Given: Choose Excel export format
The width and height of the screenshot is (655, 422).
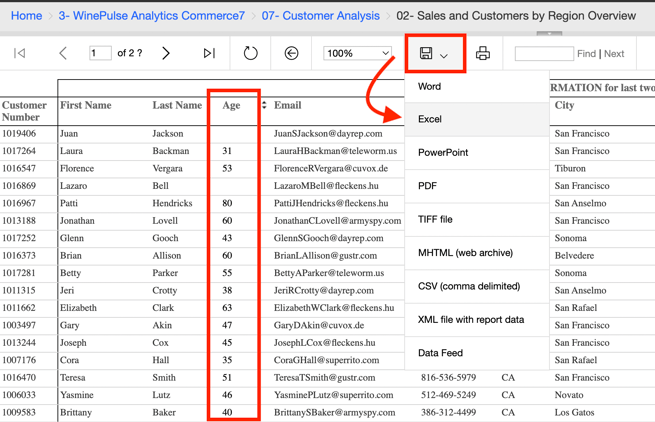Looking at the screenshot, I should click(430, 119).
